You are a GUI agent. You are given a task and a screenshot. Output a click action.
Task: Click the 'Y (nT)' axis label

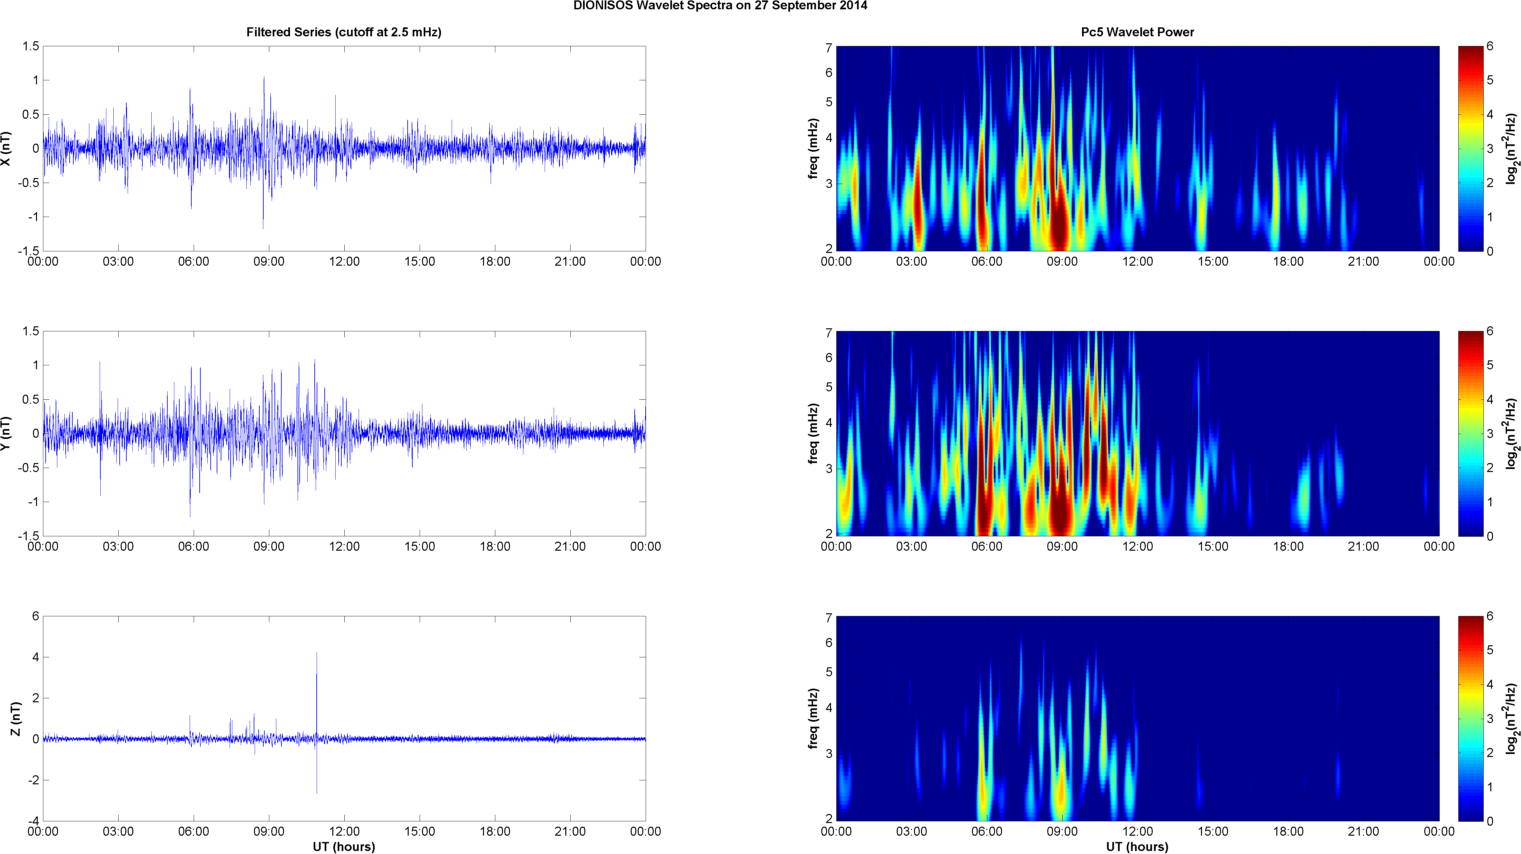8,433
